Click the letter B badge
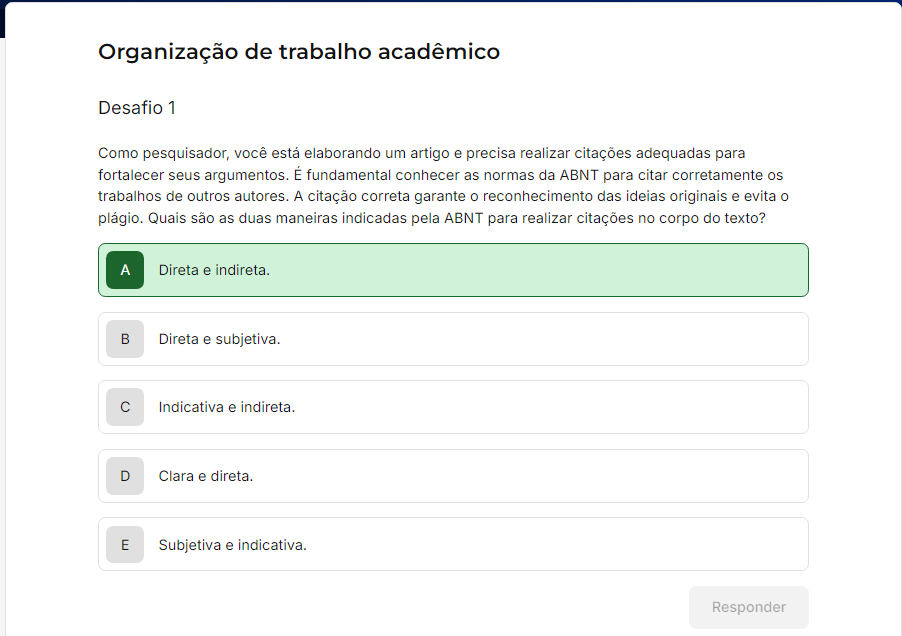The height and width of the screenshot is (636, 902). coord(125,339)
